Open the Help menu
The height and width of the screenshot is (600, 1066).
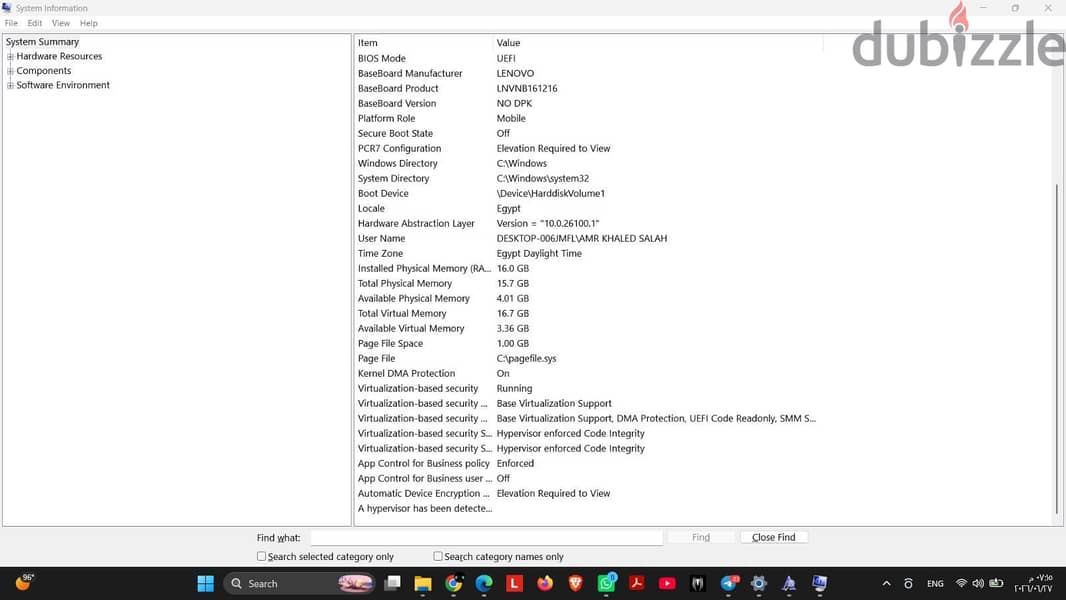pyautogui.click(x=88, y=23)
